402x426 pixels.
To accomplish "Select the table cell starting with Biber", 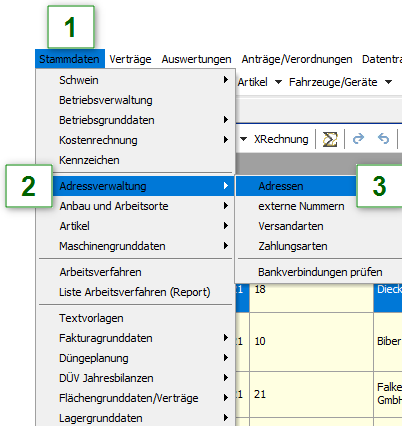I will click(x=388, y=342).
